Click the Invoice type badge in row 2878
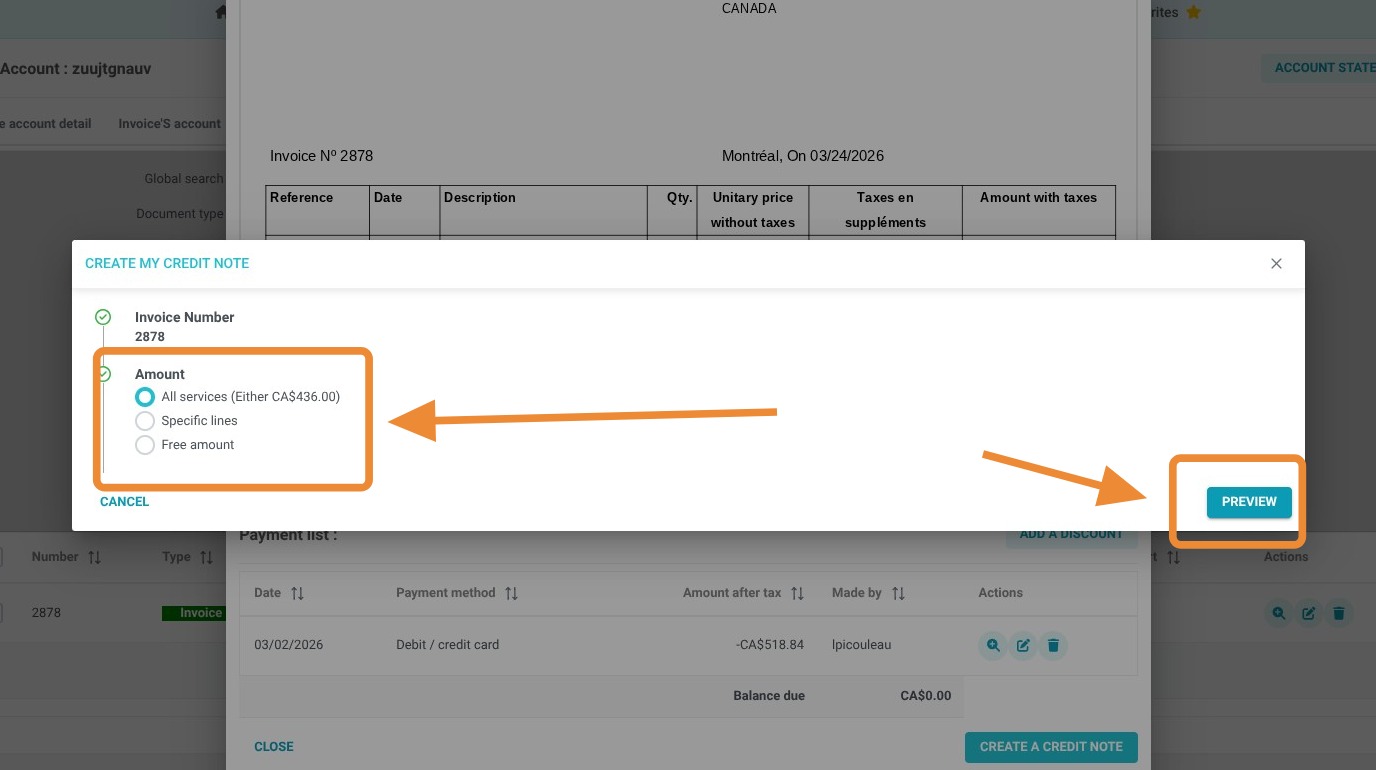 pos(194,613)
